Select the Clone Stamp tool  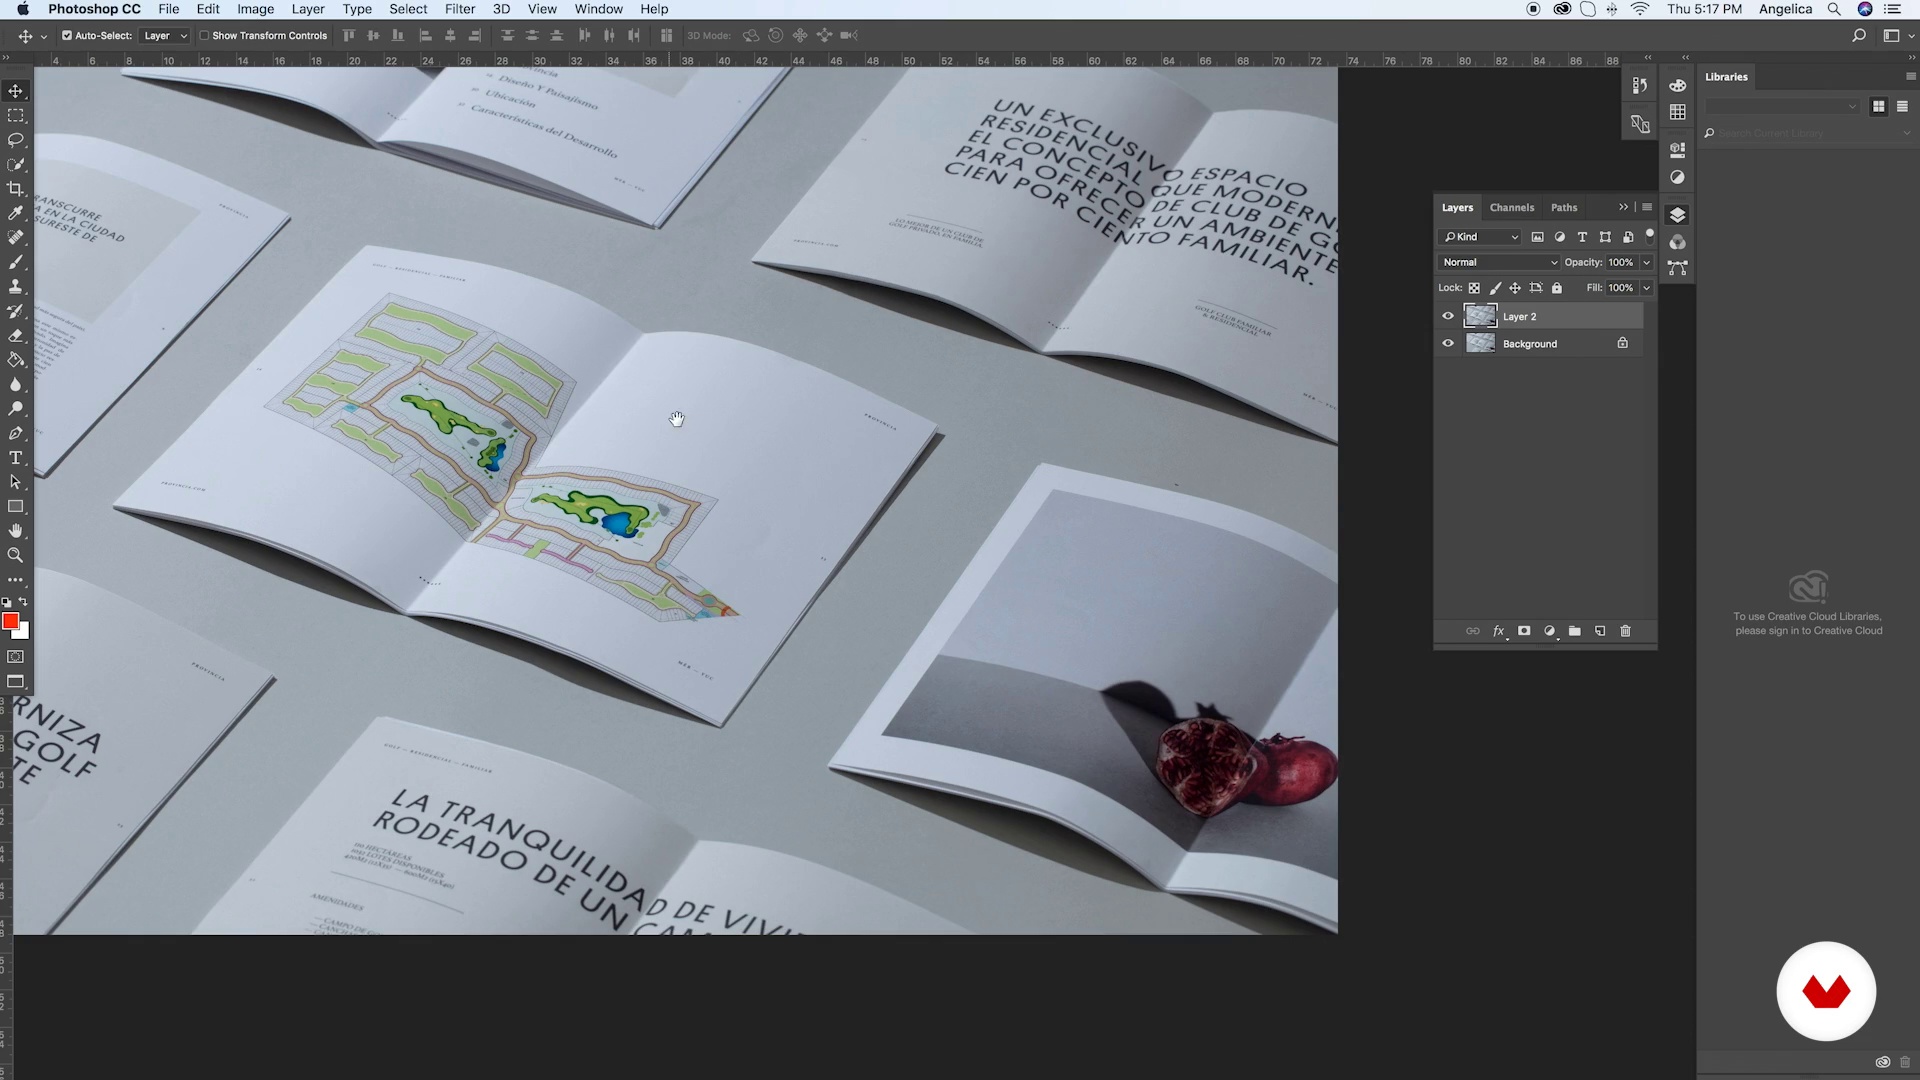pyautogui.click(x=16, y=287)
